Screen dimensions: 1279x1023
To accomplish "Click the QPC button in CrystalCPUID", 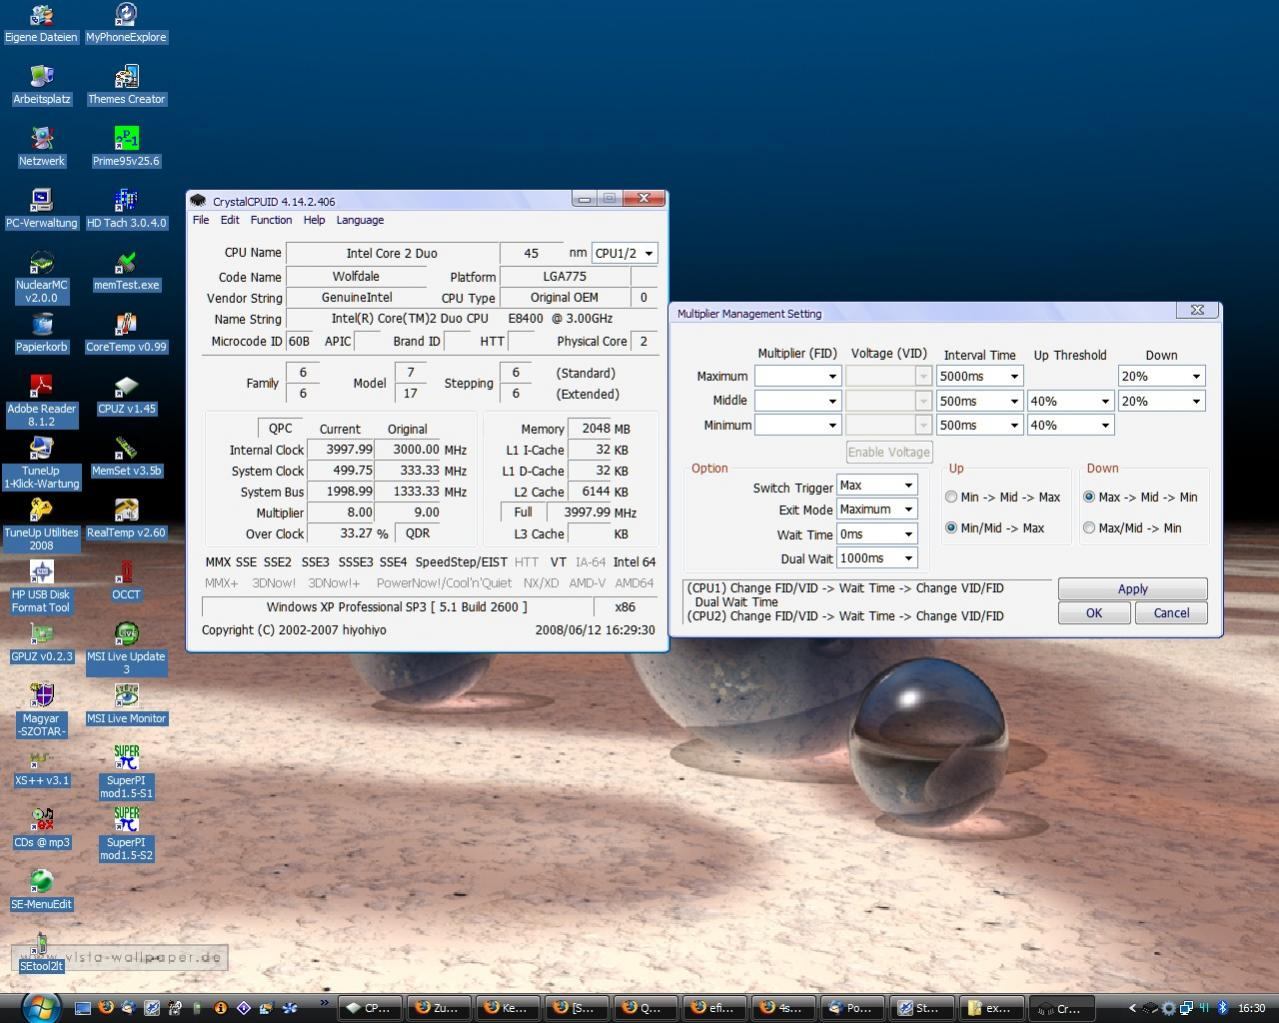I will (x=280, y=428).
